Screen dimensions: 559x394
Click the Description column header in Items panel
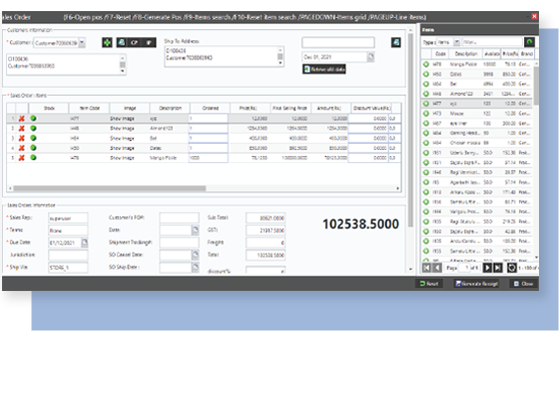tap(466, 54)
